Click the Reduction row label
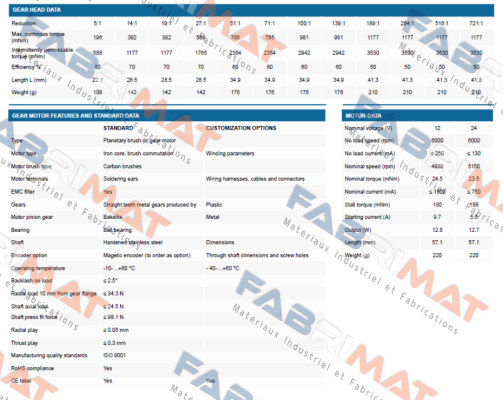 [x=24, y=23]
